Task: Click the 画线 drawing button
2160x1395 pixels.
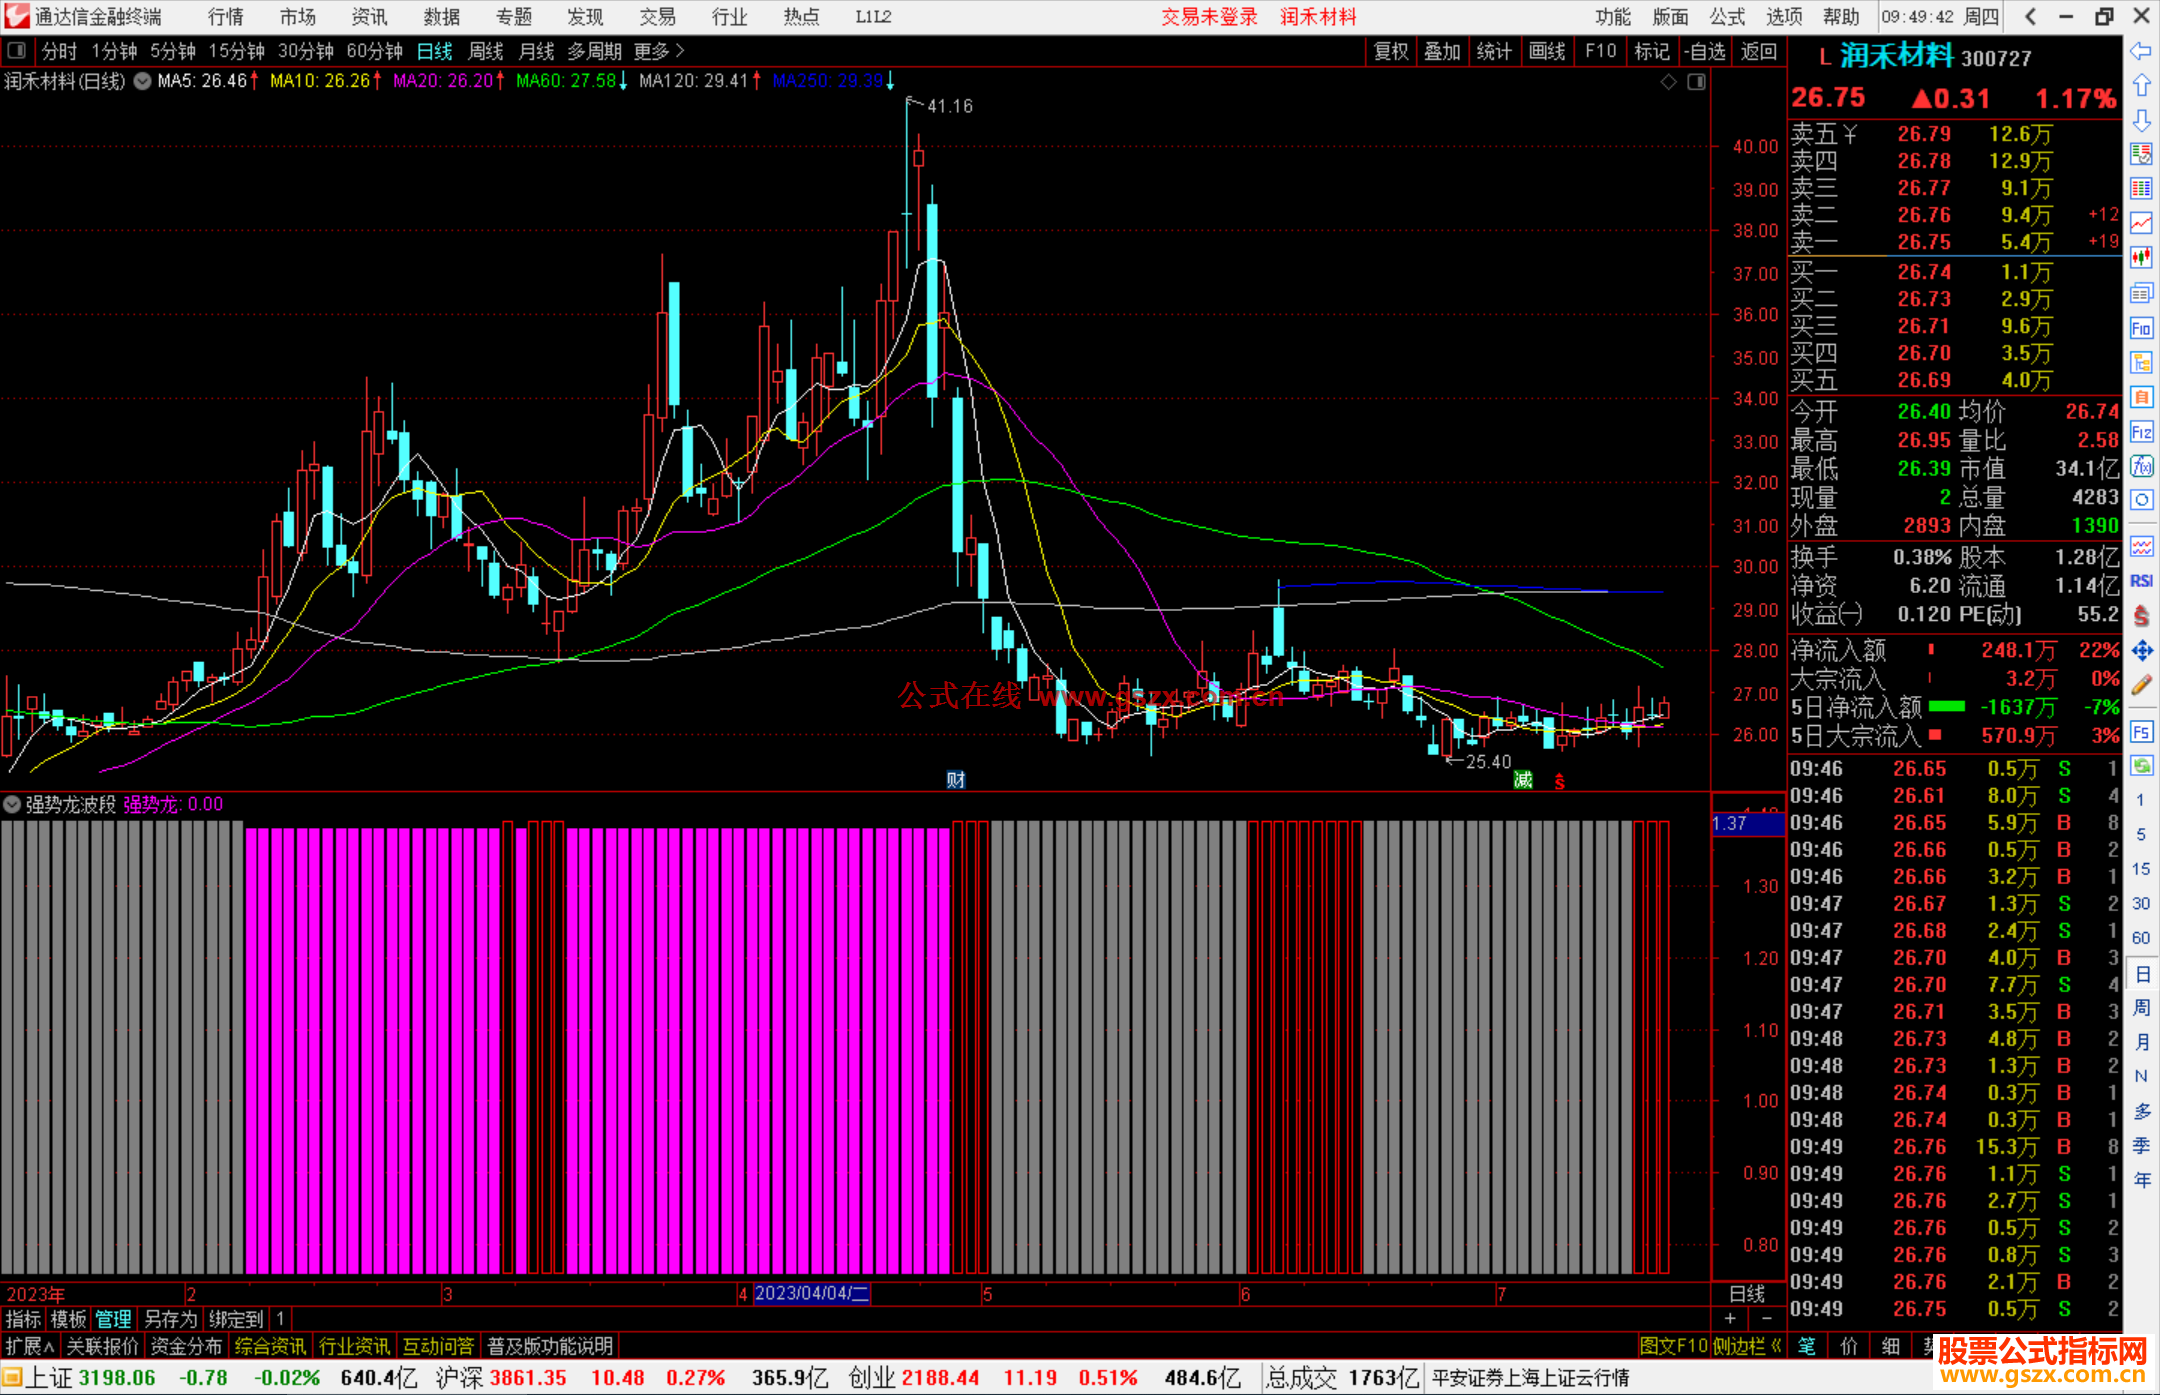Action: coord(1547,51)
